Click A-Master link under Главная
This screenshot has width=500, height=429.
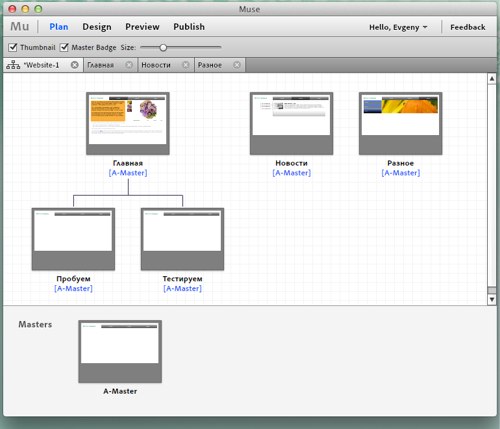tap(128, 173)
